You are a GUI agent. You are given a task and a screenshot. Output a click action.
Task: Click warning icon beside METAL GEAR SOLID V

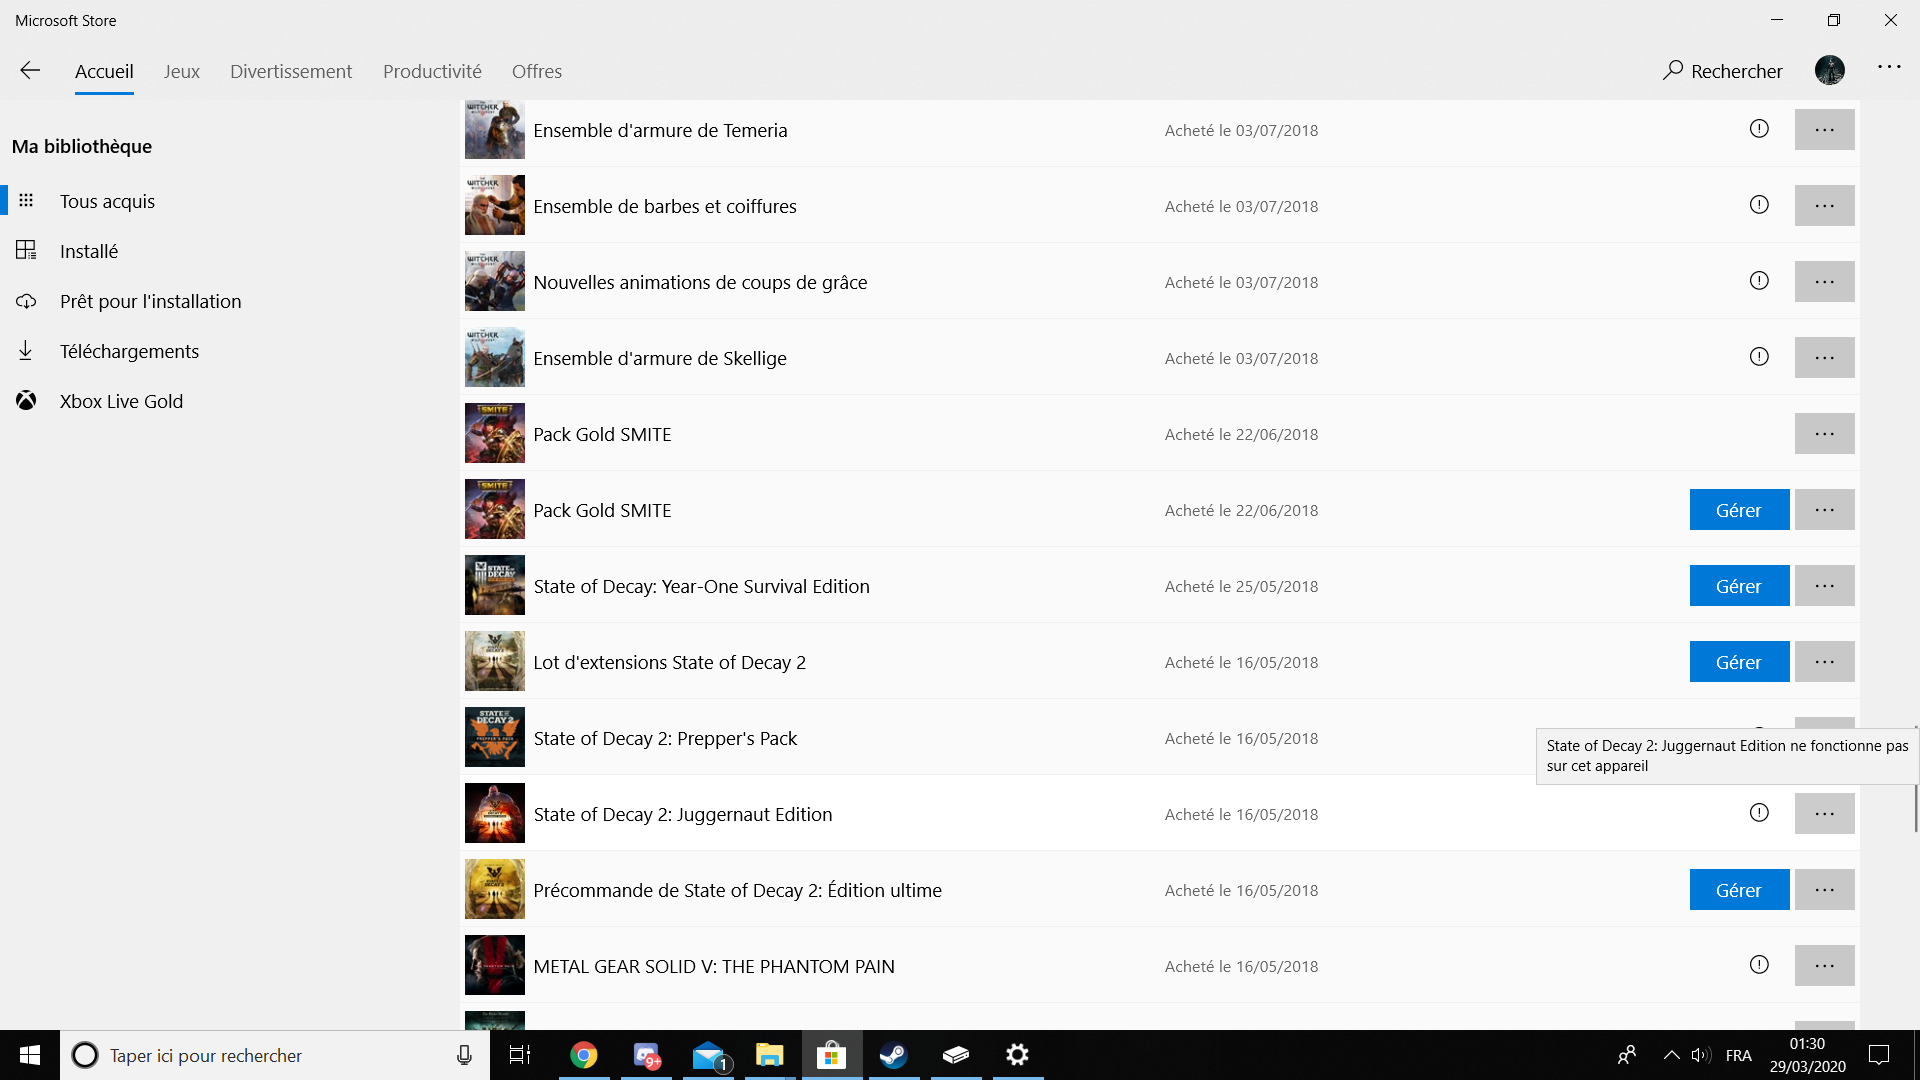tap(1759, 965)
